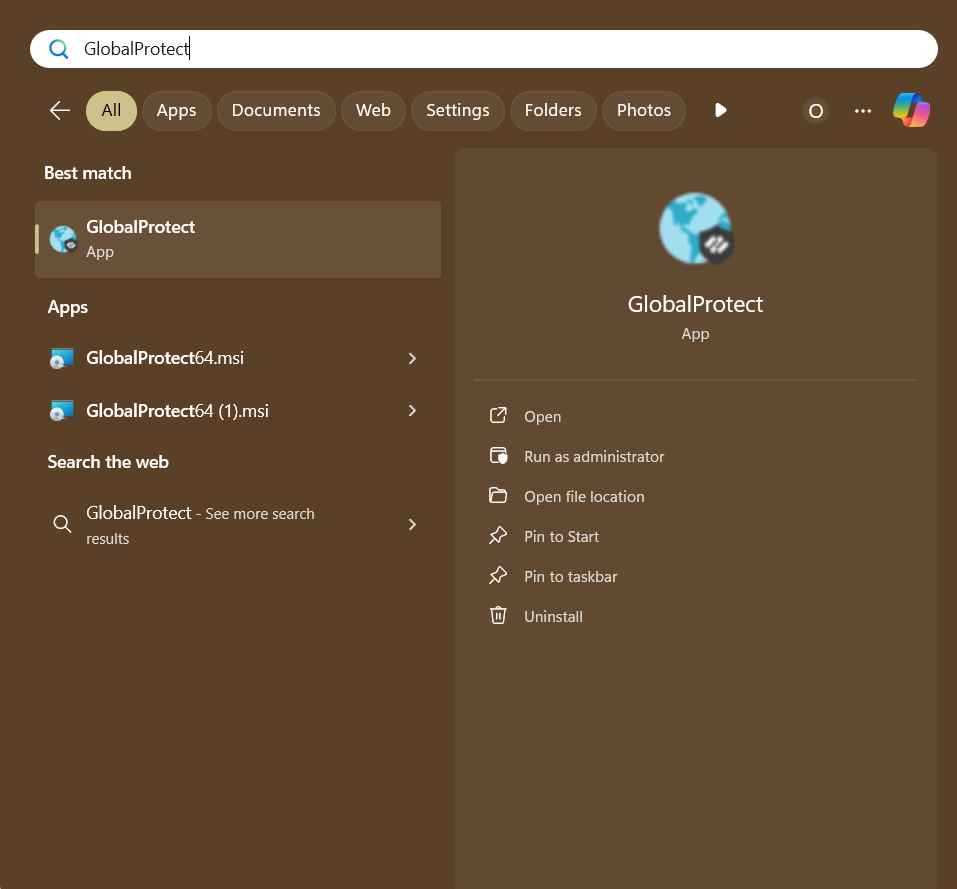Click the back arrow icon
Image resolution: width=957 pixels, height=889 pixels.
(x=60, y=110)
